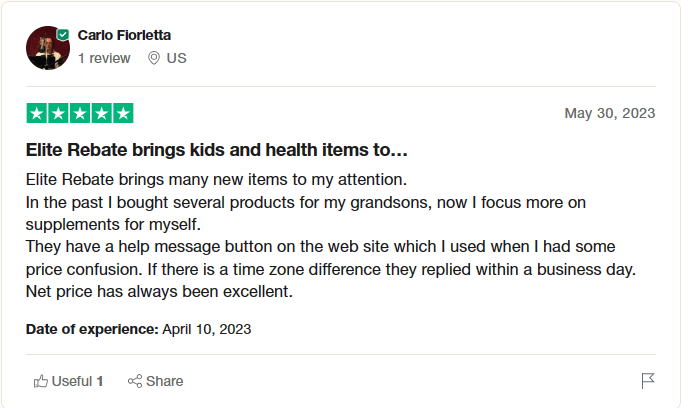Viewport: 681px width, 408px height.
Task: Click the fourth green rating star
Action: pyautogui.click(x=101, y=113)
